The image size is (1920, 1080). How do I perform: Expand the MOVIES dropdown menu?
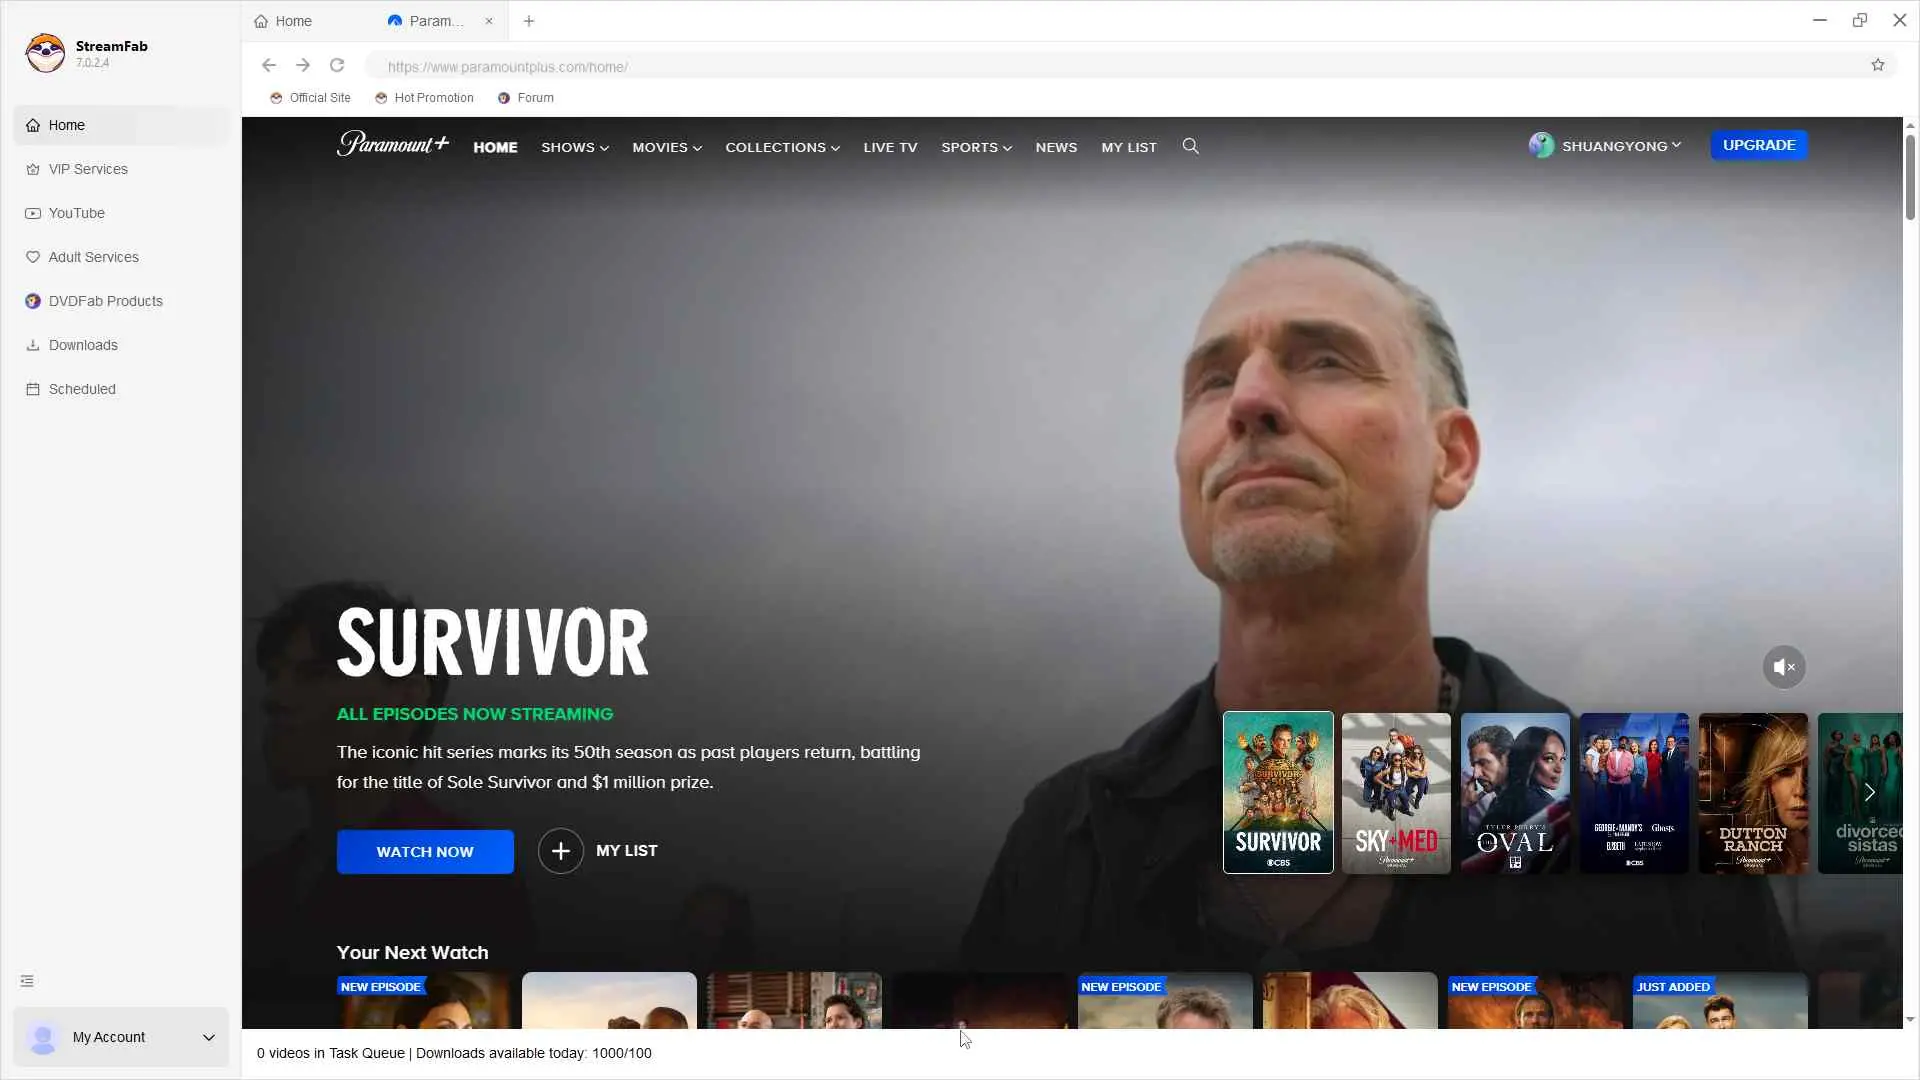pos(667,147)
